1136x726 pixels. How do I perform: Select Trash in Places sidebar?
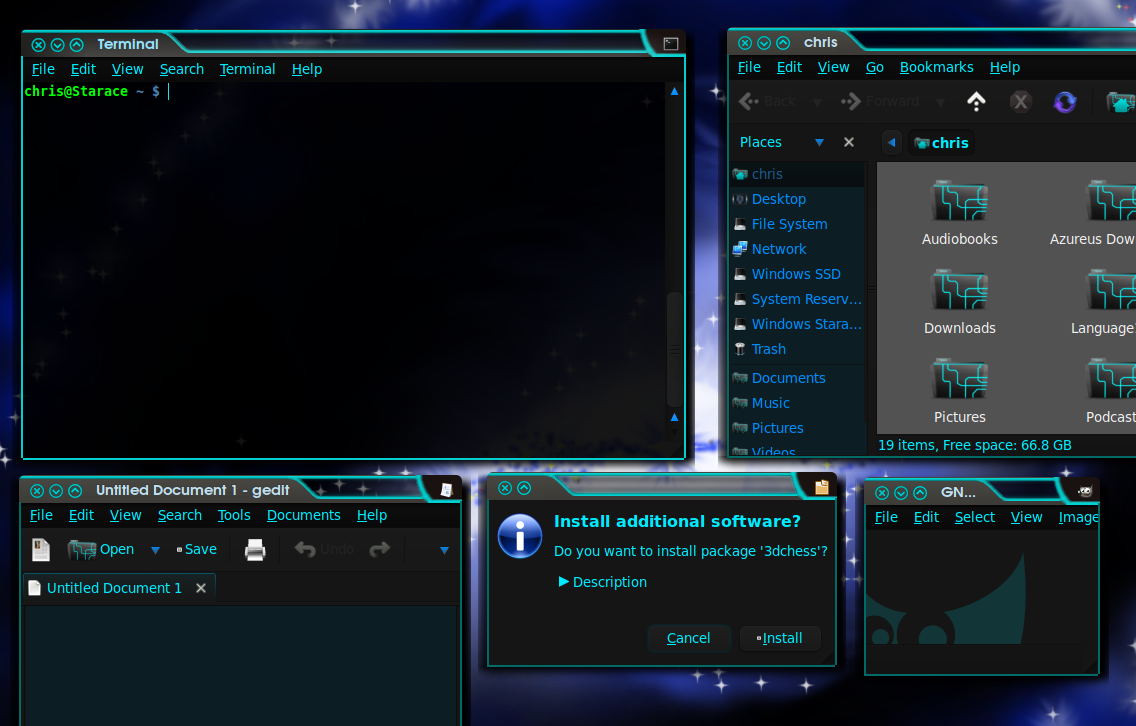tap(797, 349)
